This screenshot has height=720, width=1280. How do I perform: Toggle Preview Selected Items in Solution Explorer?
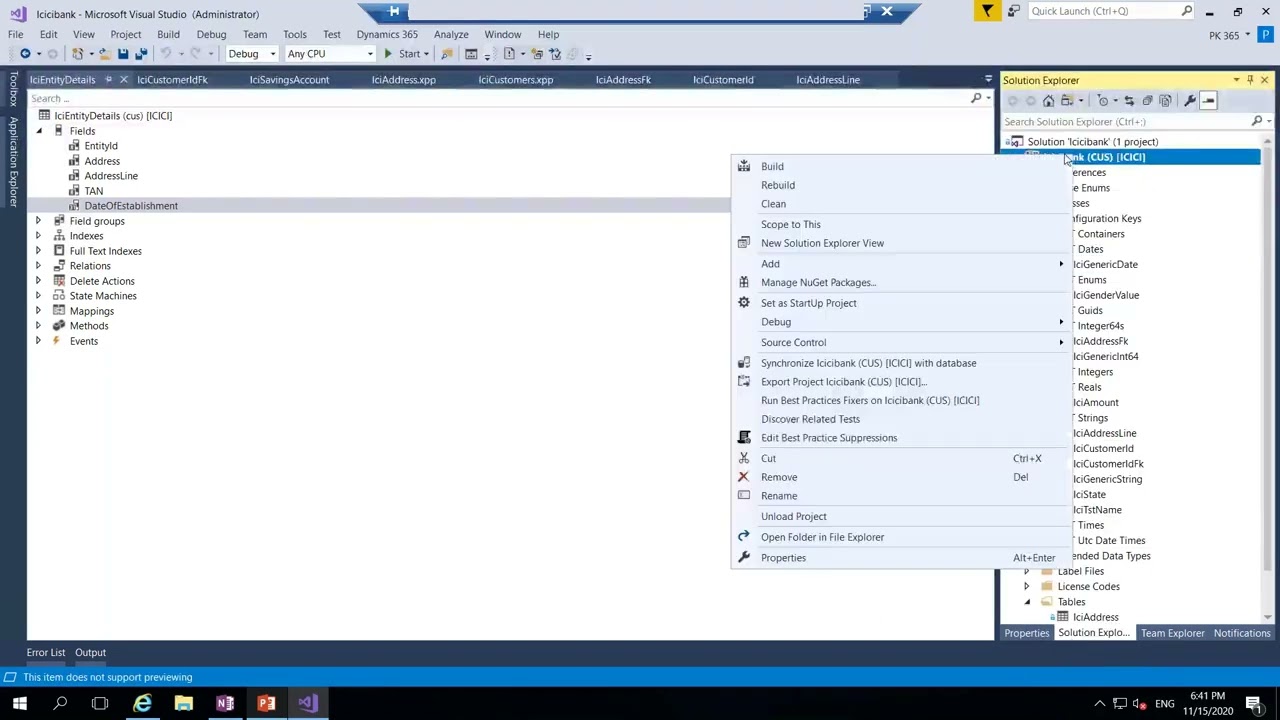[x=1208, y=101]
